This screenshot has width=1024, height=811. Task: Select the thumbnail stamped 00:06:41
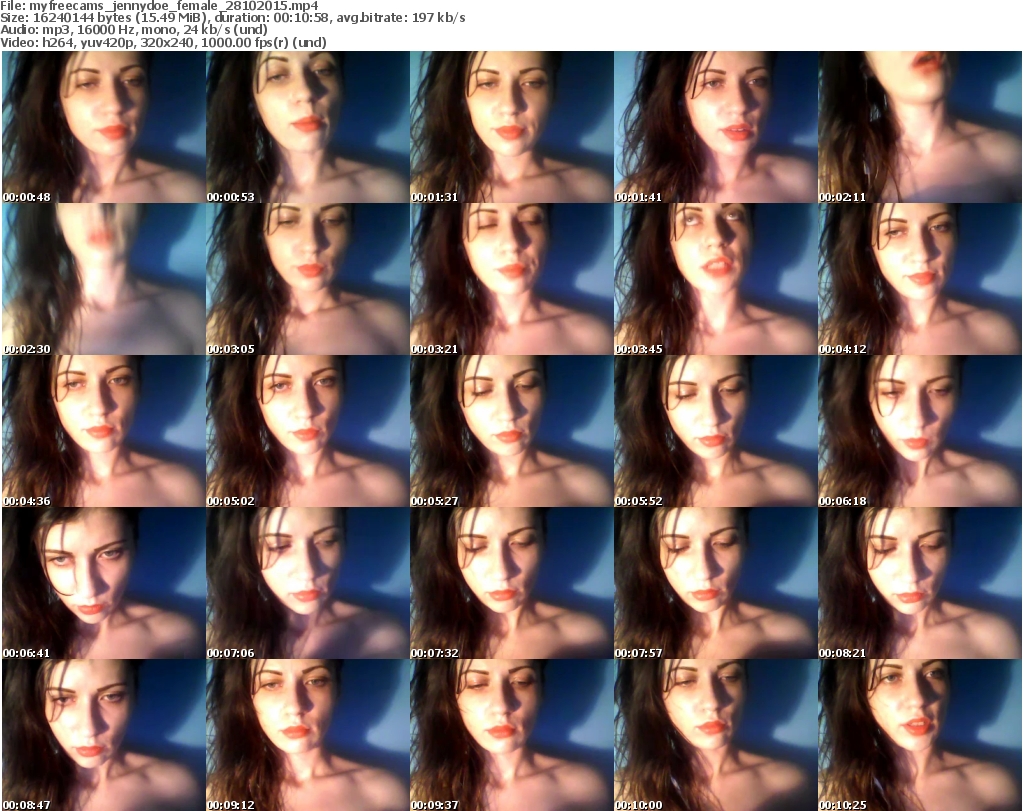104,583
